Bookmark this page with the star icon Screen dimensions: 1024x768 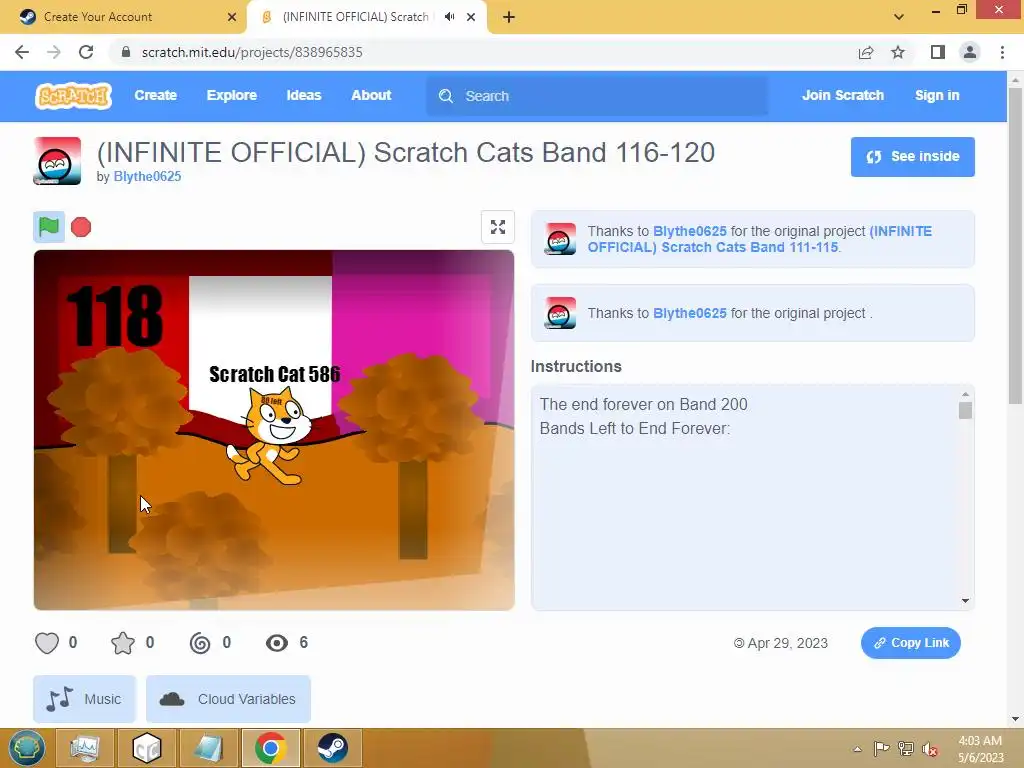898,52
